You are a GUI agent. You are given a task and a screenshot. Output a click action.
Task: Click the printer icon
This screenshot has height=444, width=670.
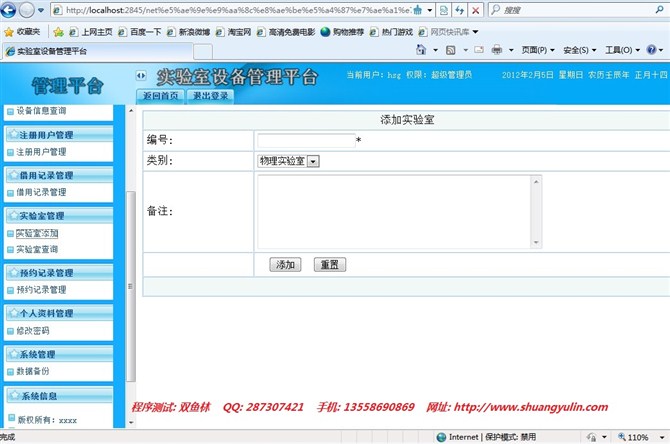point(497,50)
